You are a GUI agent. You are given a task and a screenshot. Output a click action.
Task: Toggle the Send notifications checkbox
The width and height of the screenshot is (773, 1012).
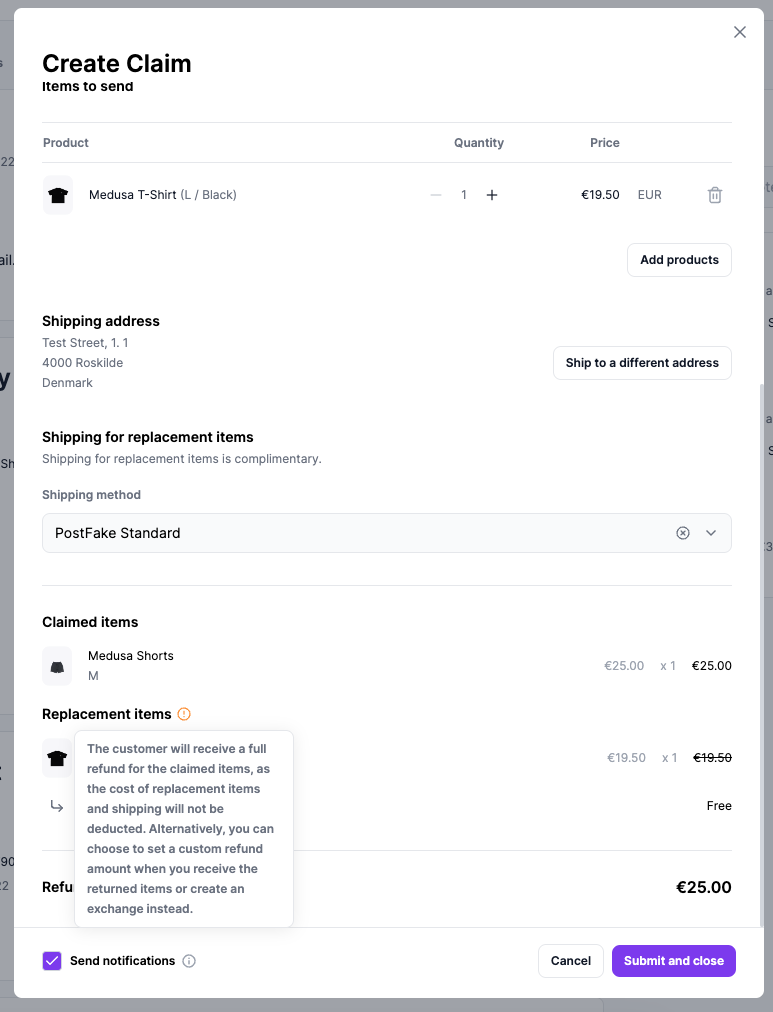52,961
